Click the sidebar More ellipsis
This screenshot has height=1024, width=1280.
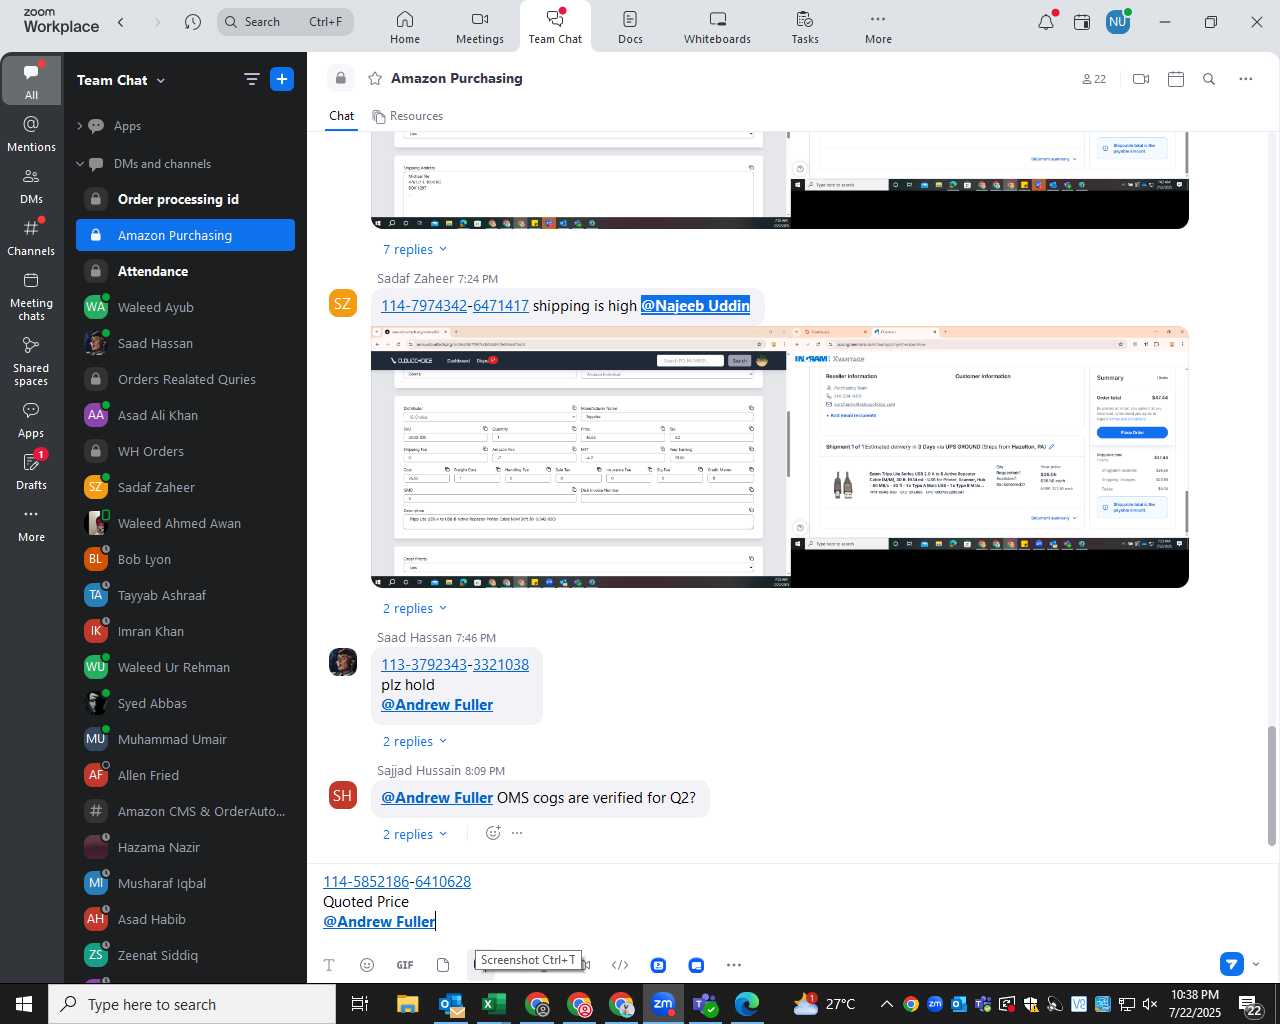pyautogui.click(x=31, y=523)
